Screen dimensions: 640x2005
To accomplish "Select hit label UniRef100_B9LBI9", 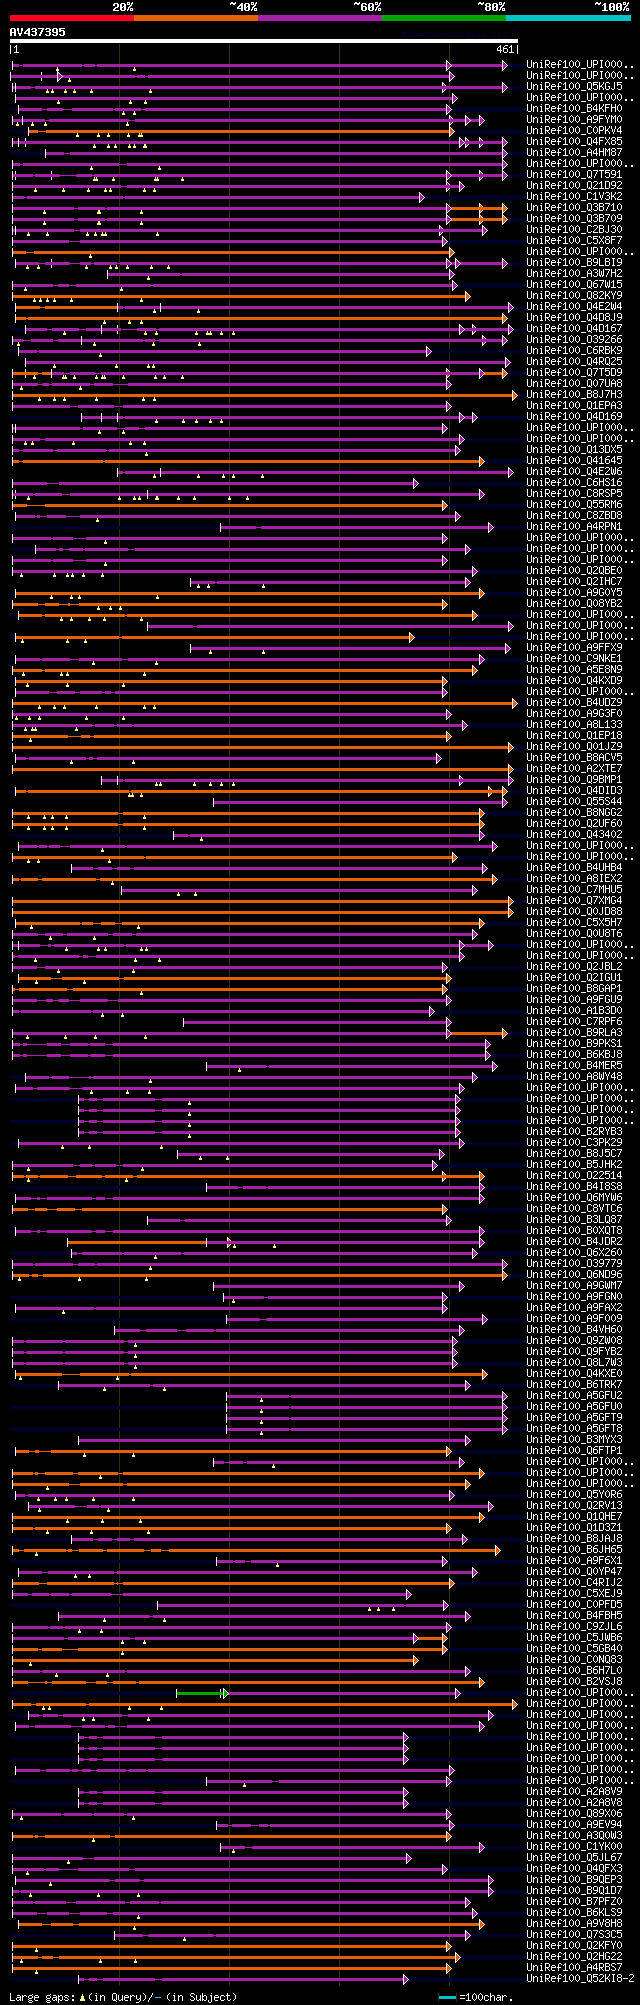I will click(x=576, y=262).
